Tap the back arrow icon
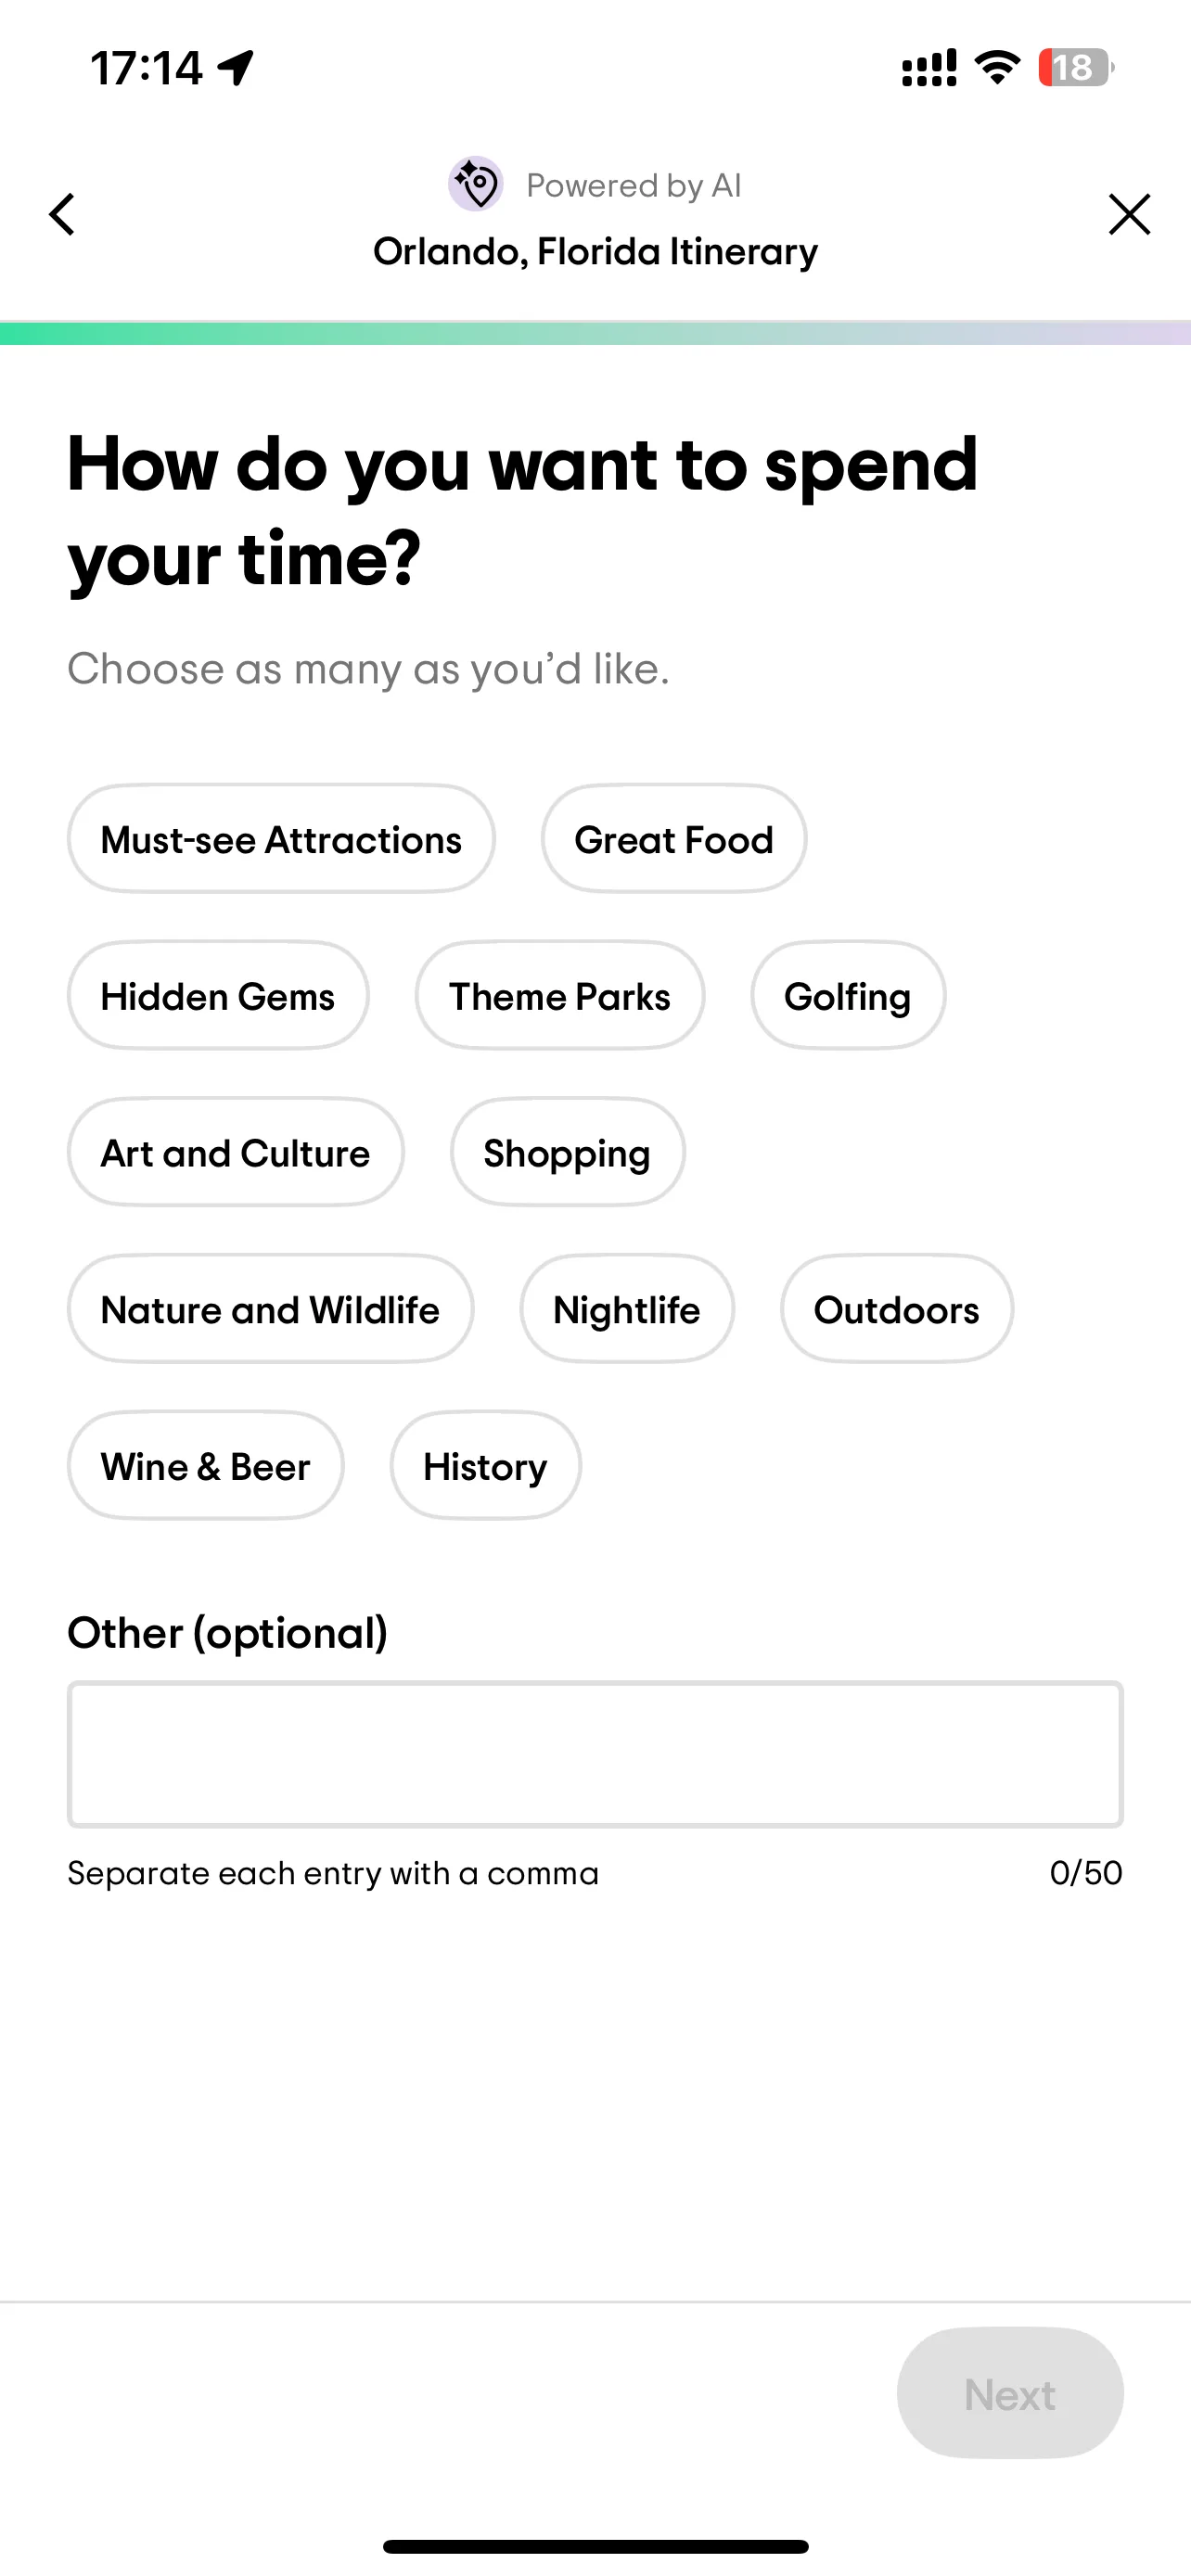1191x2576 pixels. 62,214
